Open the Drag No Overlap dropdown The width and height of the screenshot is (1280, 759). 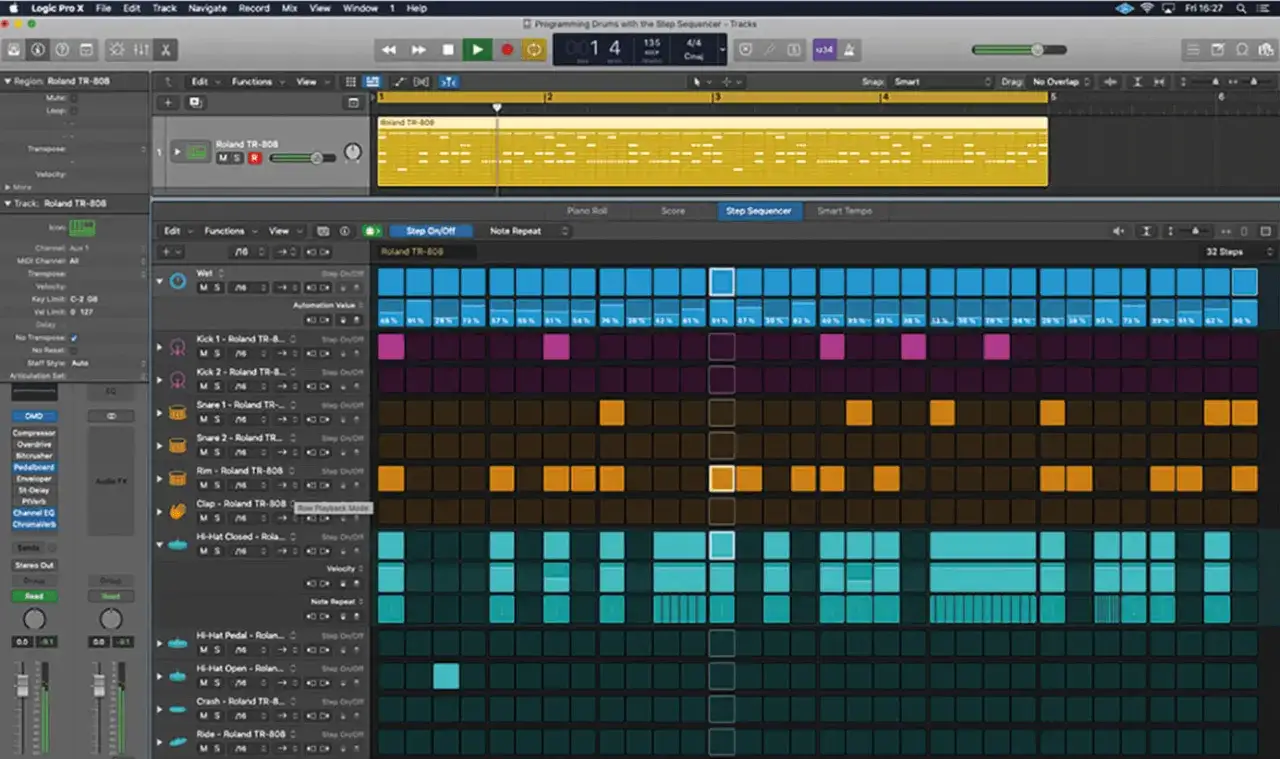click(1066, 82)
